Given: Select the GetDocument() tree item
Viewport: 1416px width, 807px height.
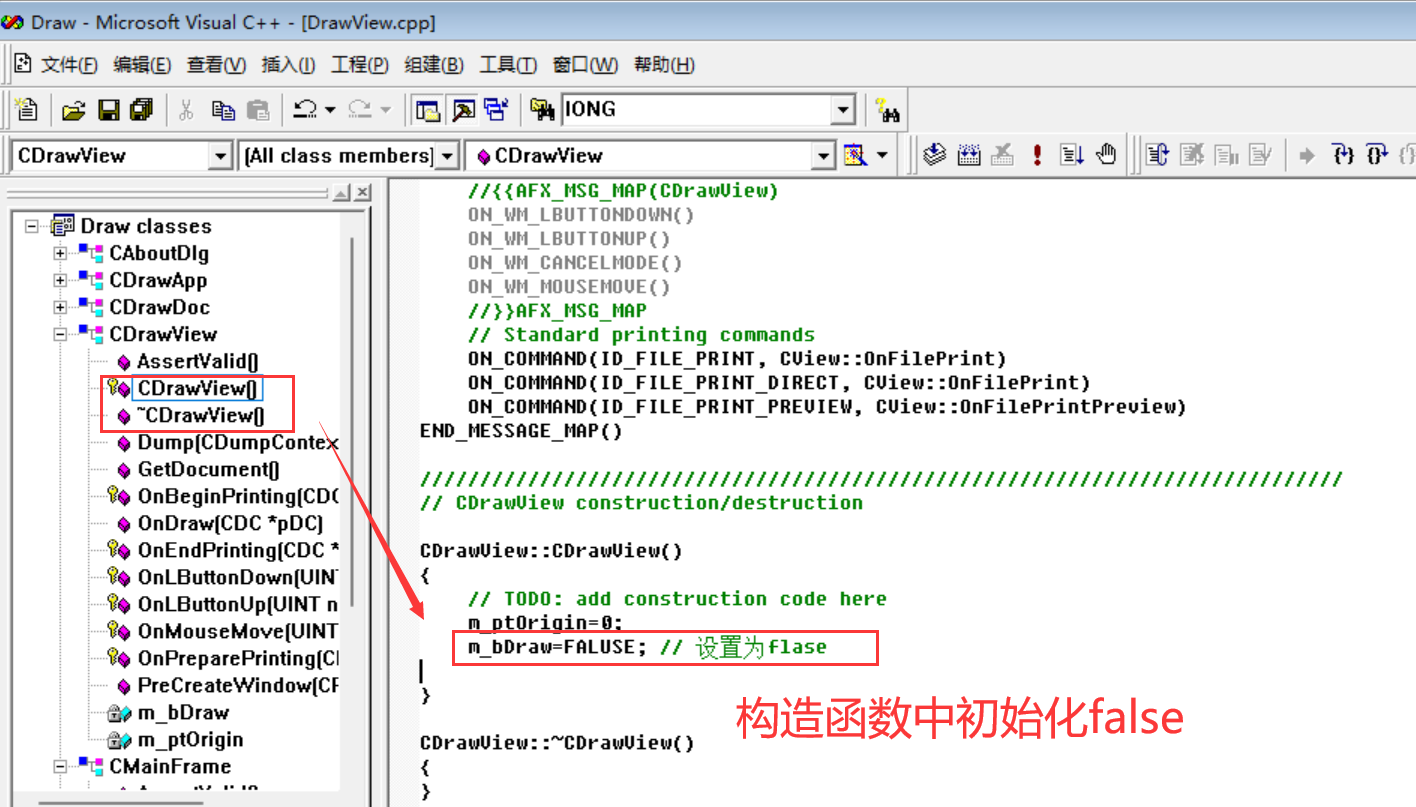Looking at the screenshot, I should [x=208, y=469].
